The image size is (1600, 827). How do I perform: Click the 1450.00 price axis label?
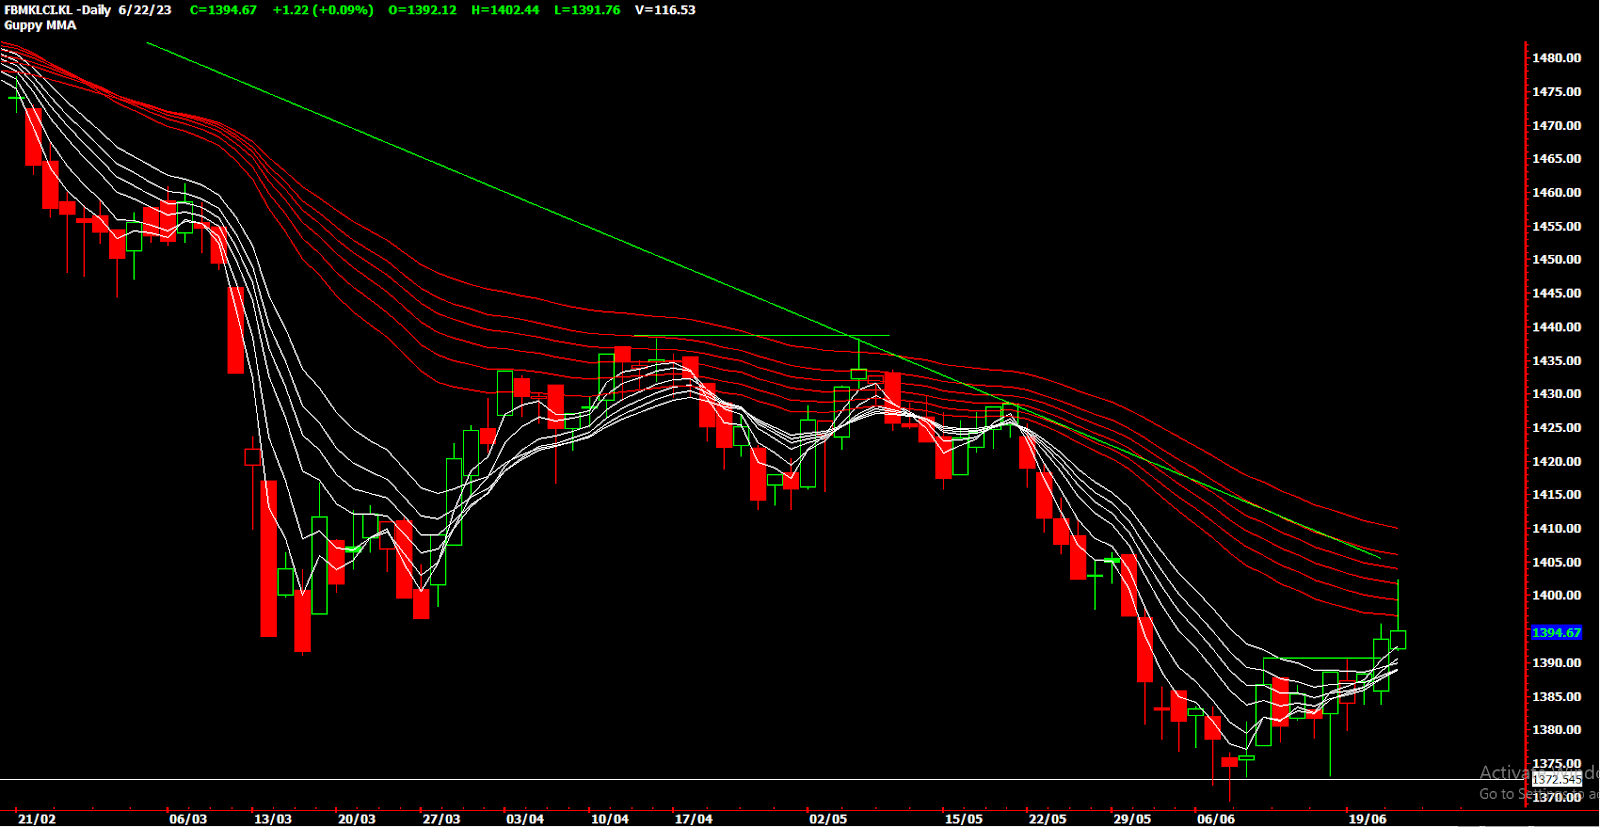[x=1557, y=260]
